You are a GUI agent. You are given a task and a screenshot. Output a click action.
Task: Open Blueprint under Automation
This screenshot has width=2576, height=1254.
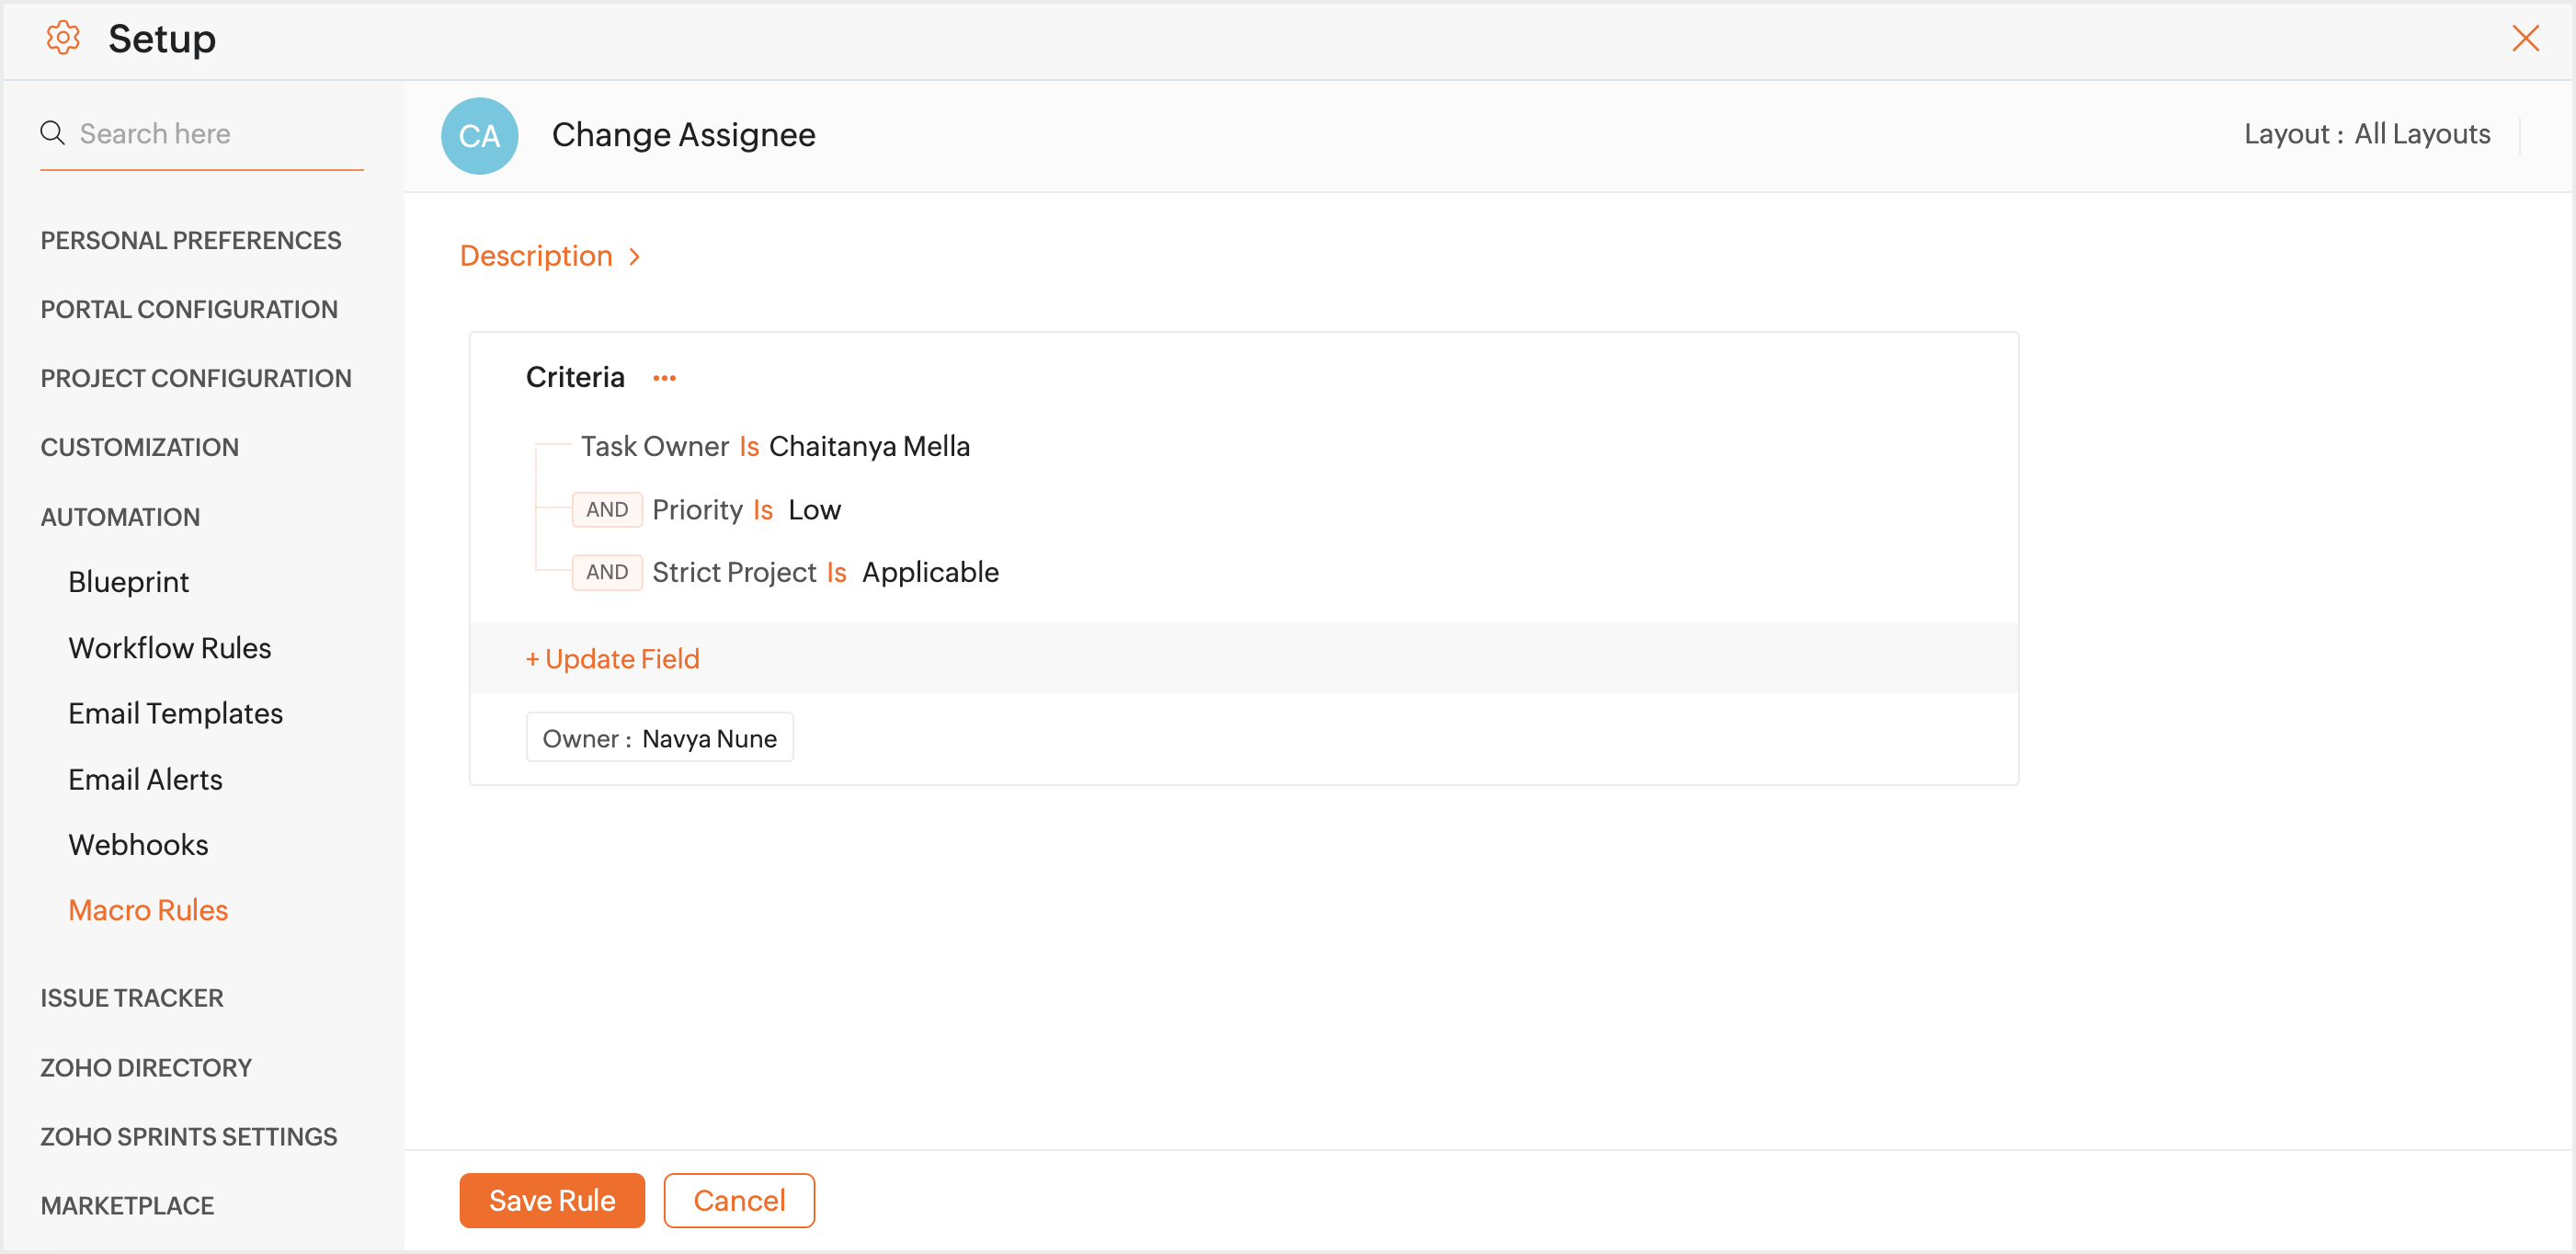coord(128,582)
